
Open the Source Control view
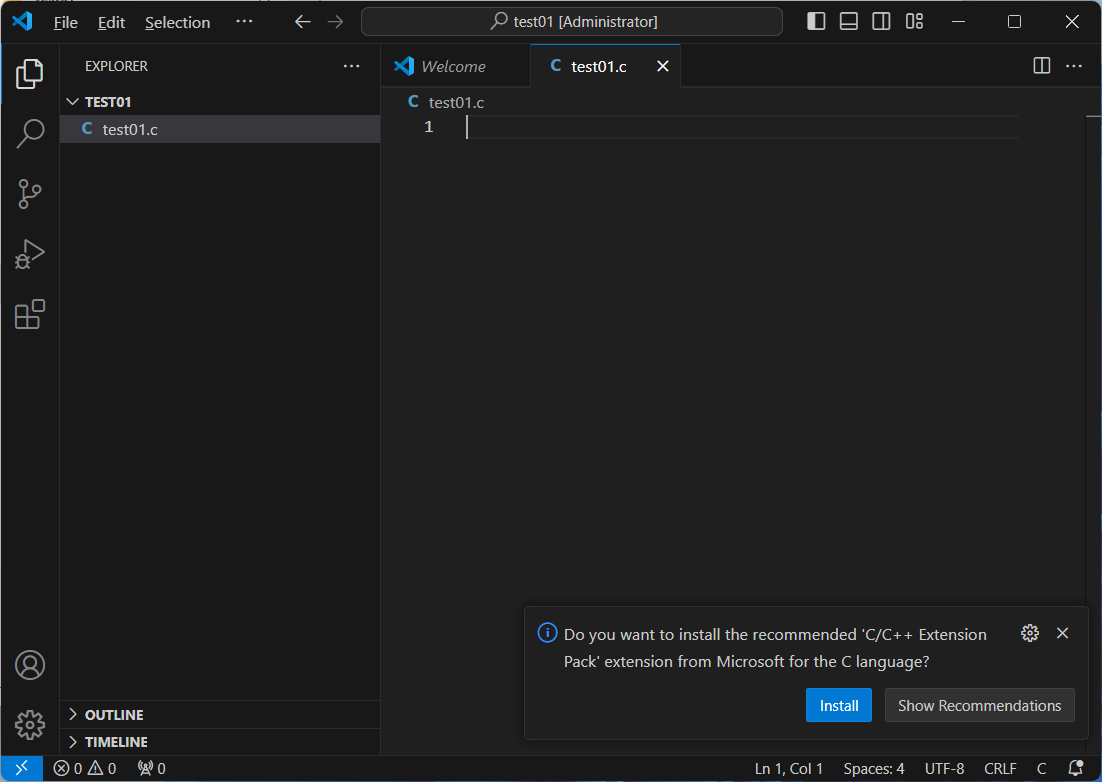30,194
